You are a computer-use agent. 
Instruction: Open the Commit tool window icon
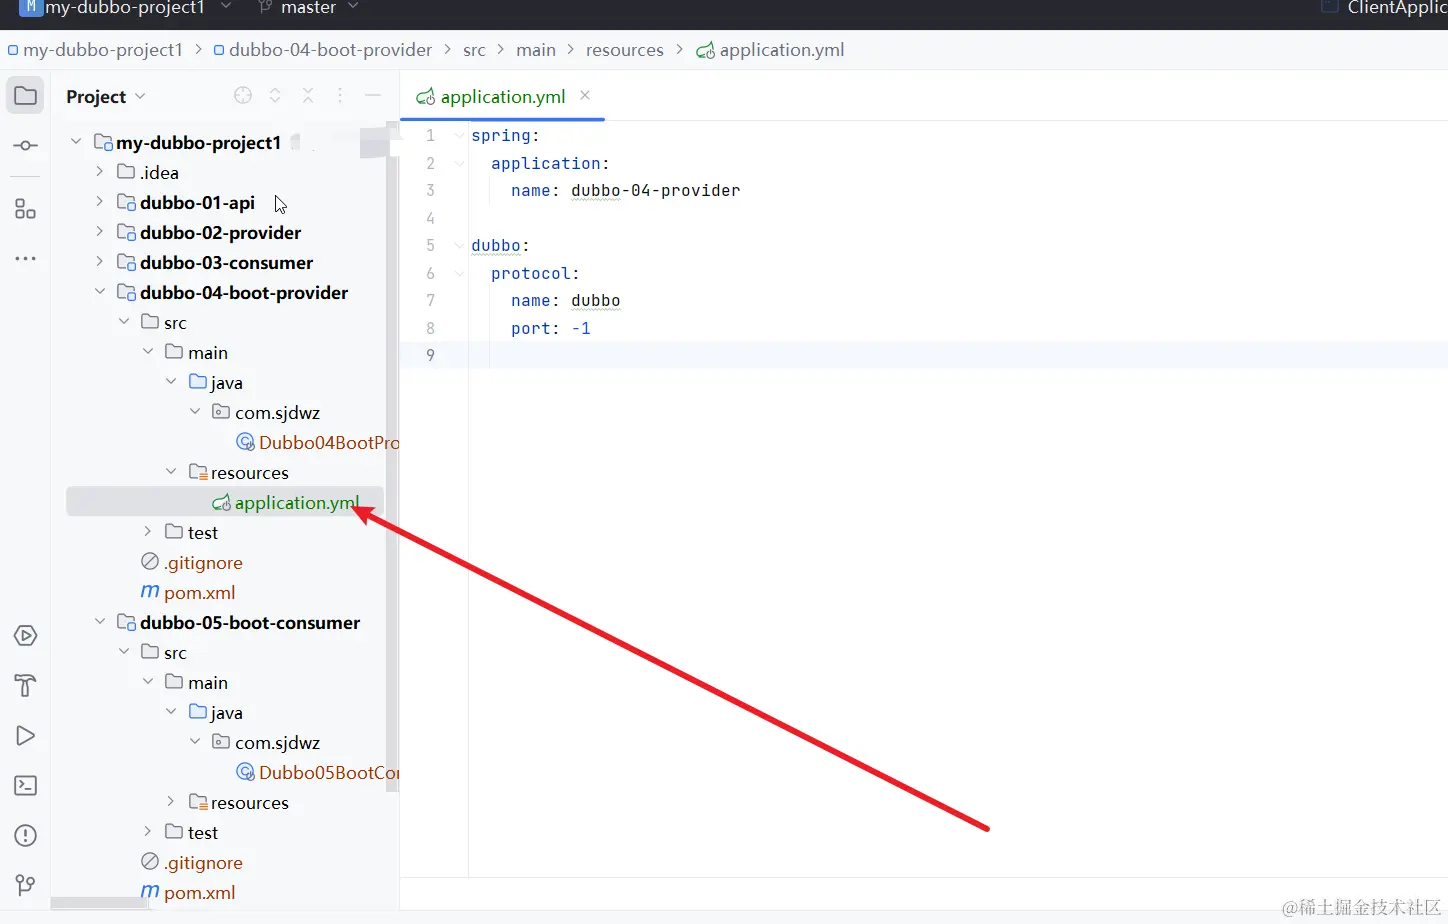tap(25, 146)
